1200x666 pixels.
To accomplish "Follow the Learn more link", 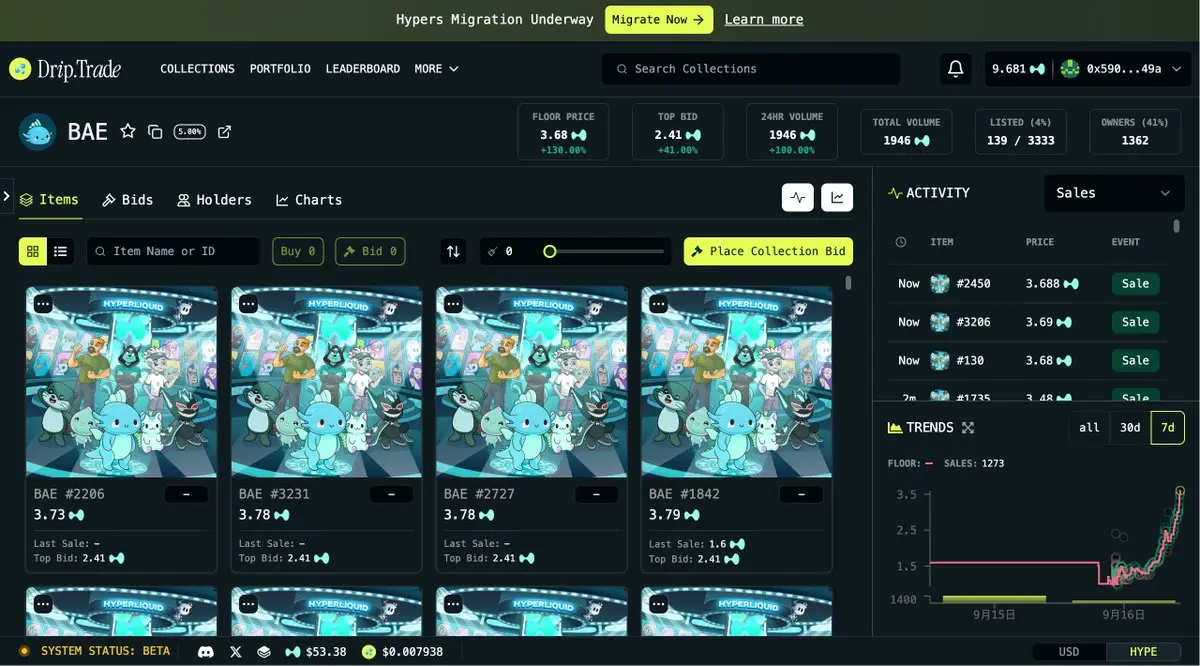I will 764,20.
